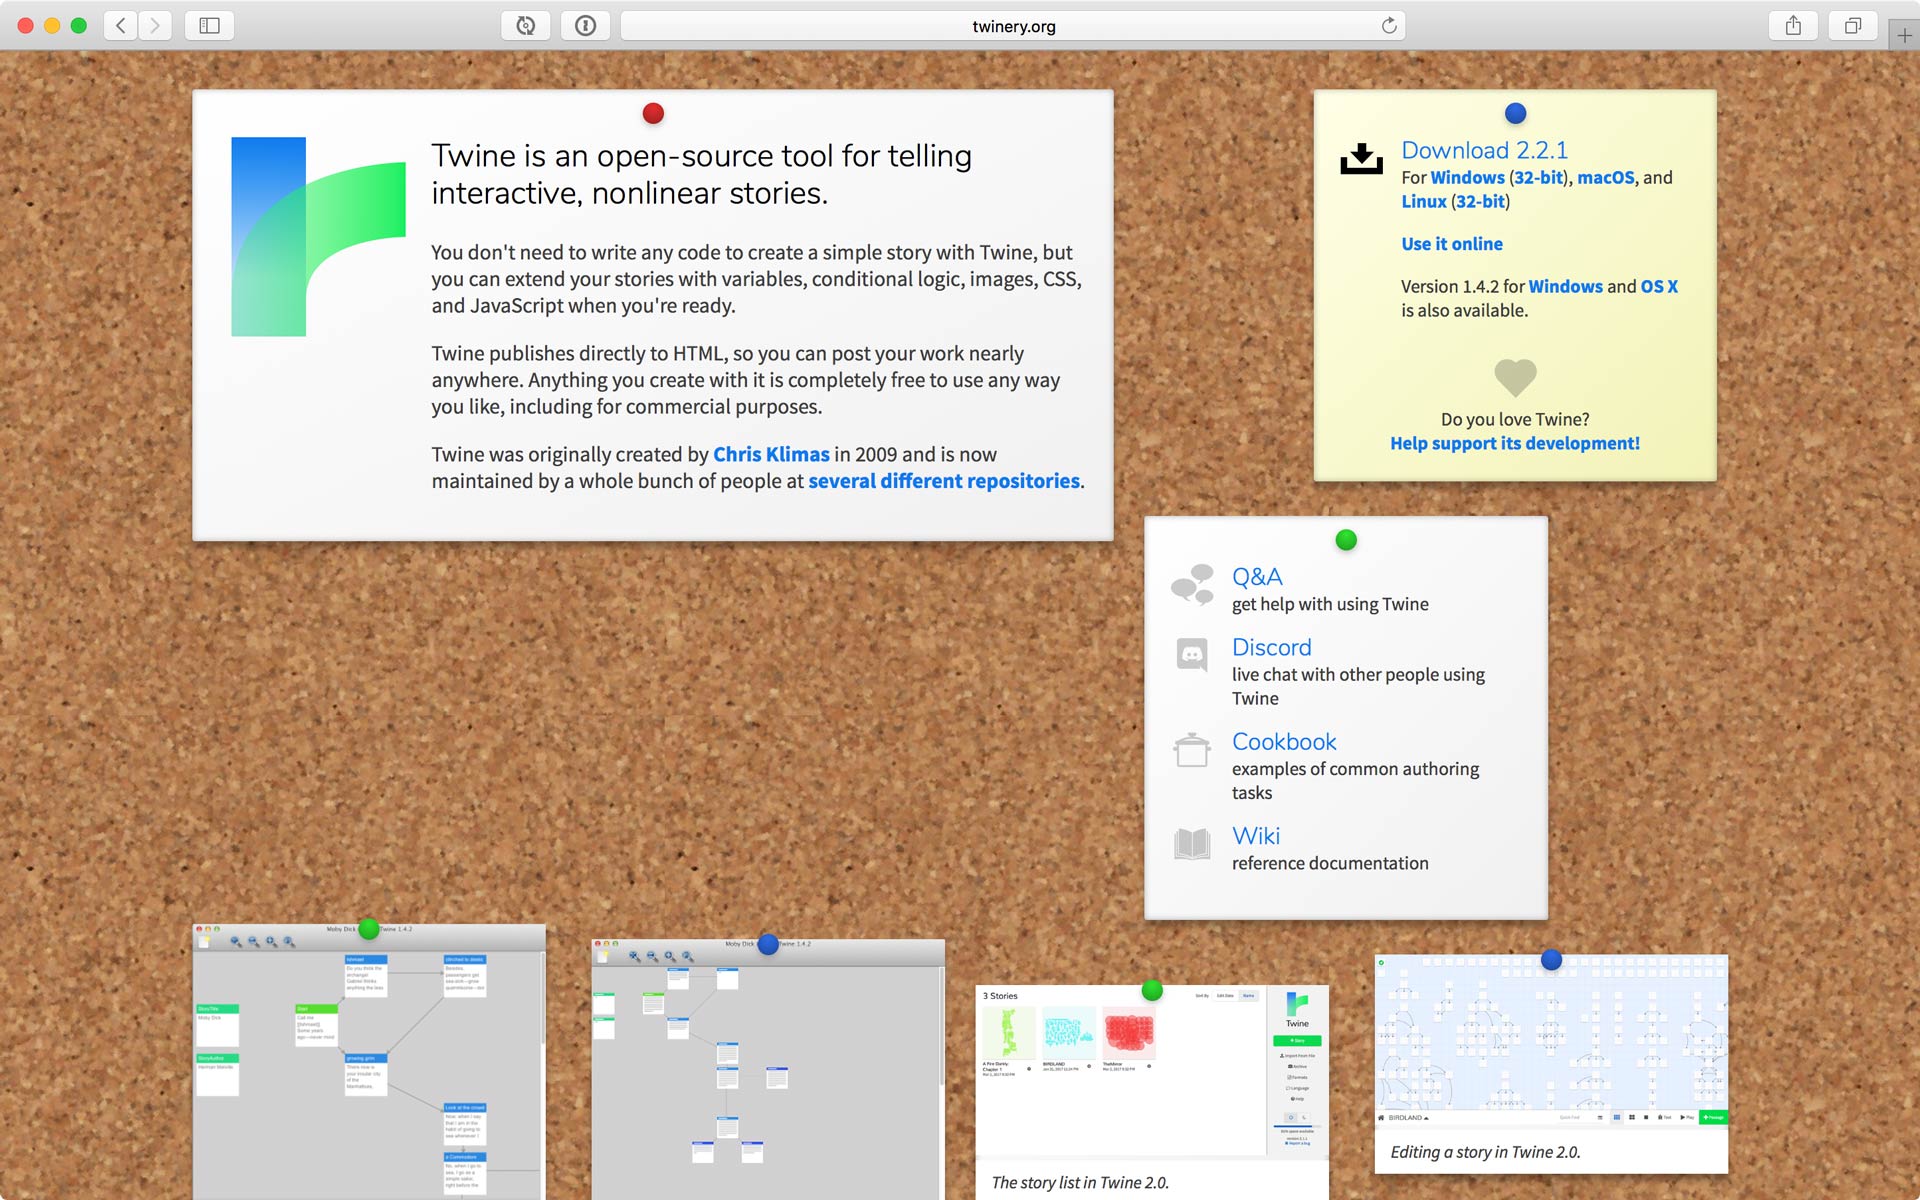The width and height of the screenshot is (1920, 1200).
Task: Click the "Twine is an open-source tool" headline
Action: click(x=701, y=174)
